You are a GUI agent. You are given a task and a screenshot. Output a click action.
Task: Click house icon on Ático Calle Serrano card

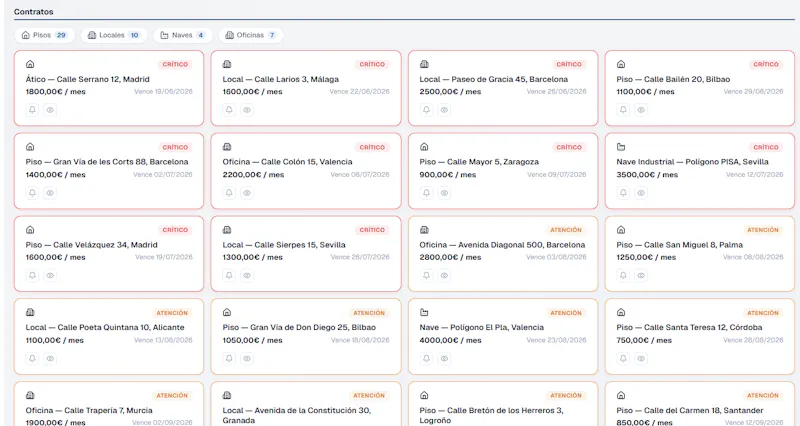30,64
